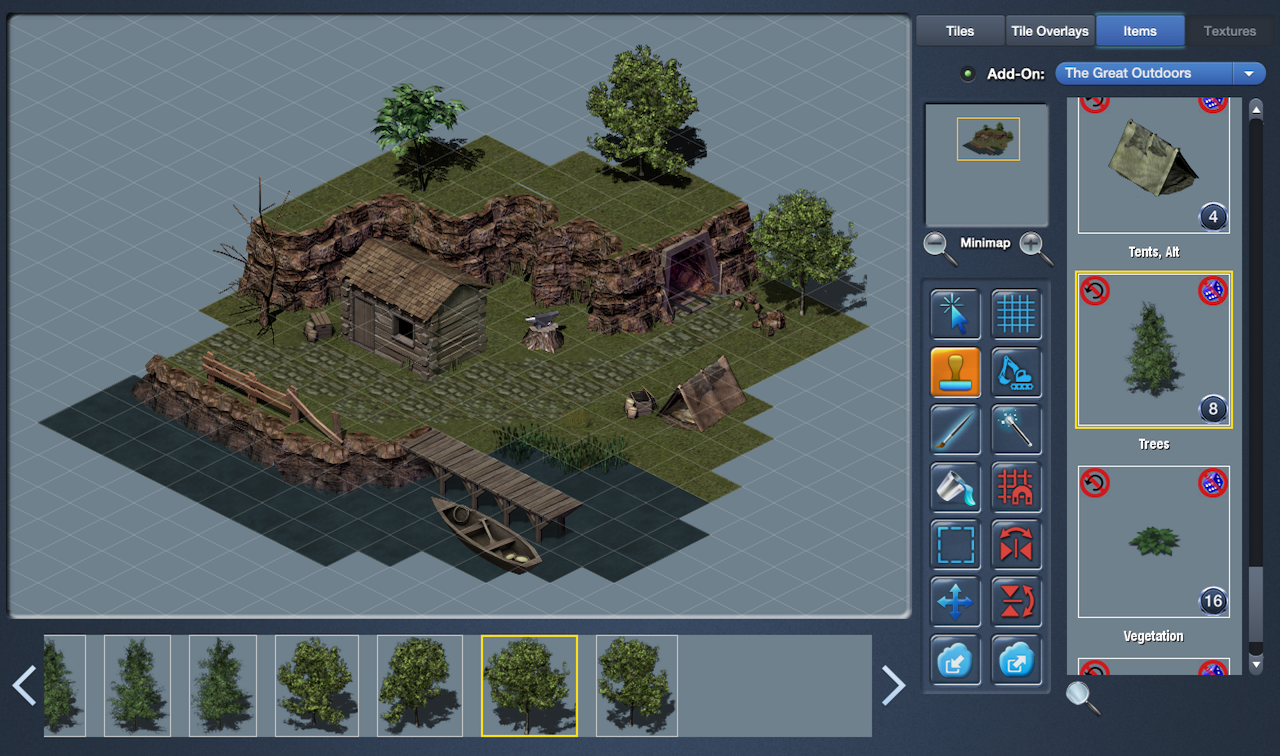
Task: Zoom in the minimap
Action: tap(1036, 246)
